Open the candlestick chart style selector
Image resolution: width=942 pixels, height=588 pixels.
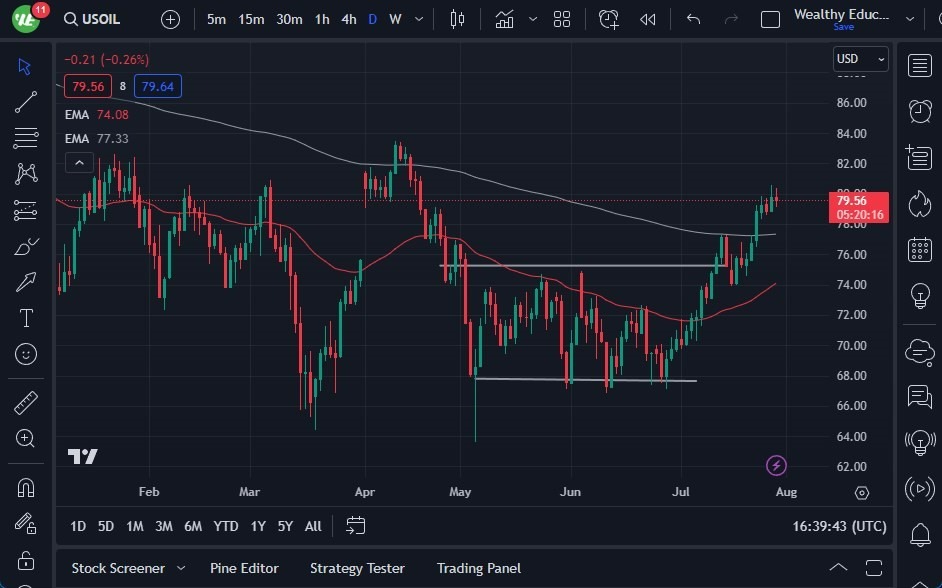pos(458,19)
